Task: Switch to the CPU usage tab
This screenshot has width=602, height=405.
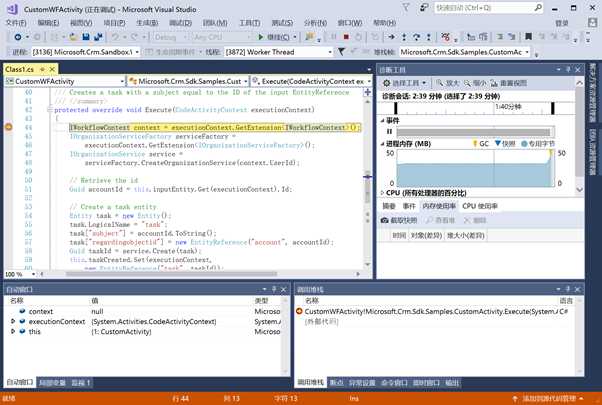Action: [x=480, y=206]
